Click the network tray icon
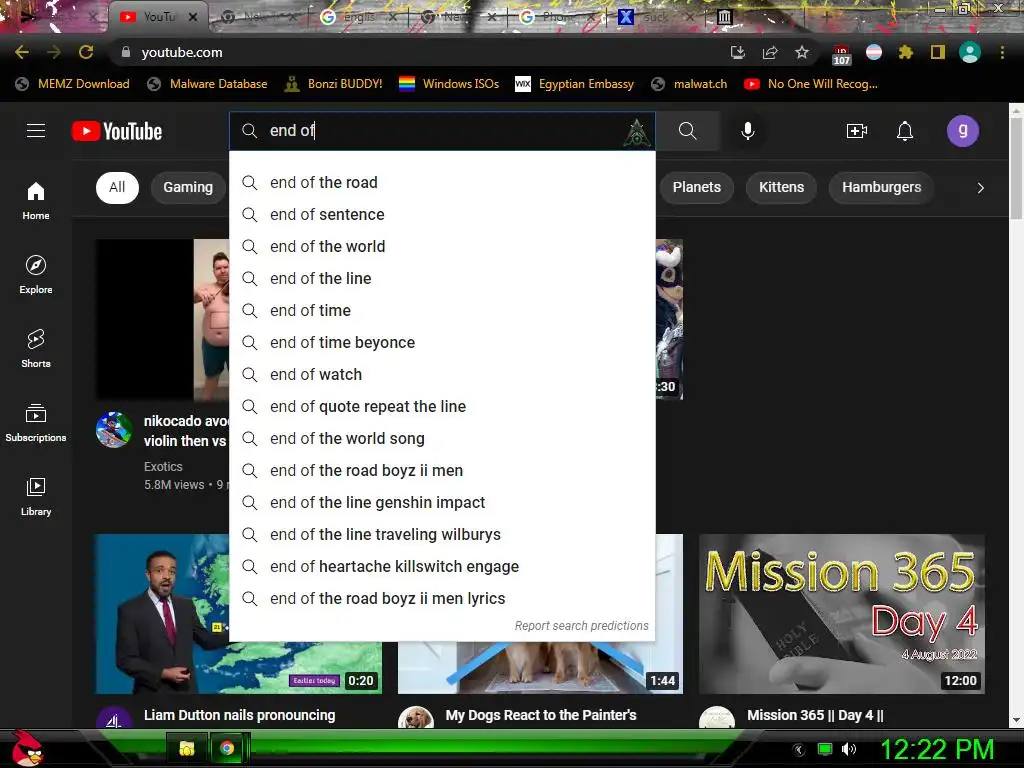Image resolution: width=1024 pixels, height=768 pixels. pos(825,749)
